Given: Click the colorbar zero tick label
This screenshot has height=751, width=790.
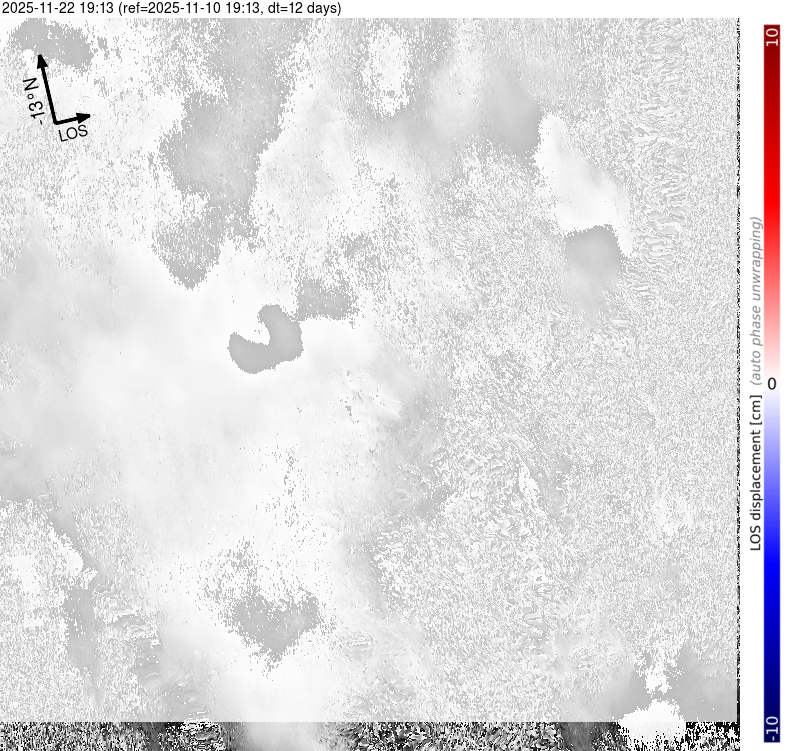Looking at the screenshot, I should pos(771,384).
